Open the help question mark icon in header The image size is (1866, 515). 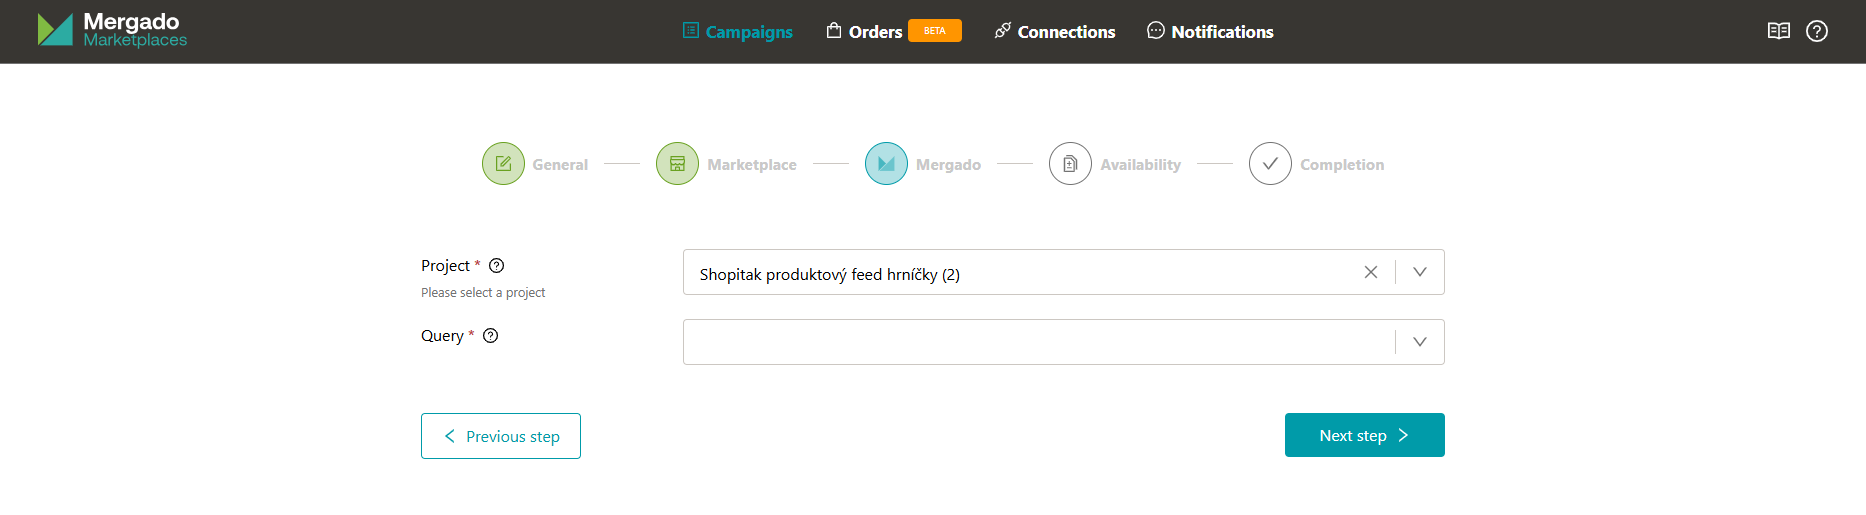[x=1817, y=31]
